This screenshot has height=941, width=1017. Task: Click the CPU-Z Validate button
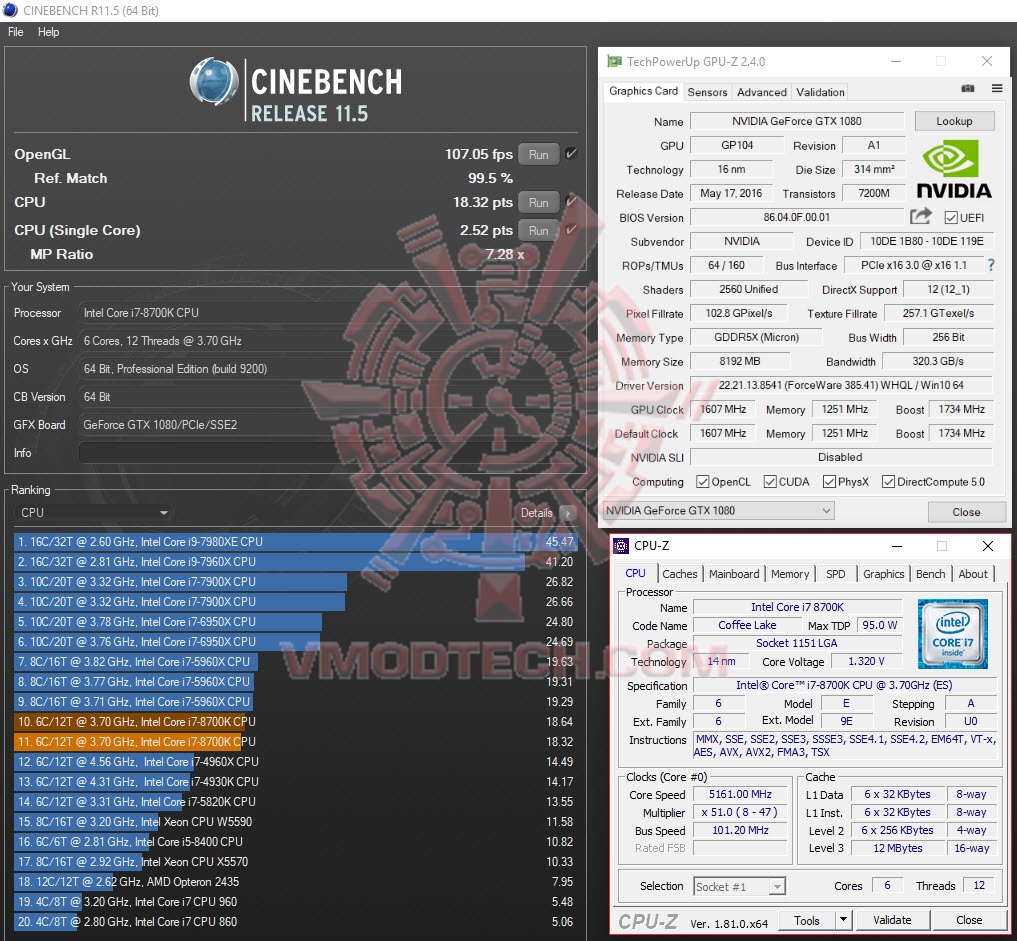(x=892, y=920)
